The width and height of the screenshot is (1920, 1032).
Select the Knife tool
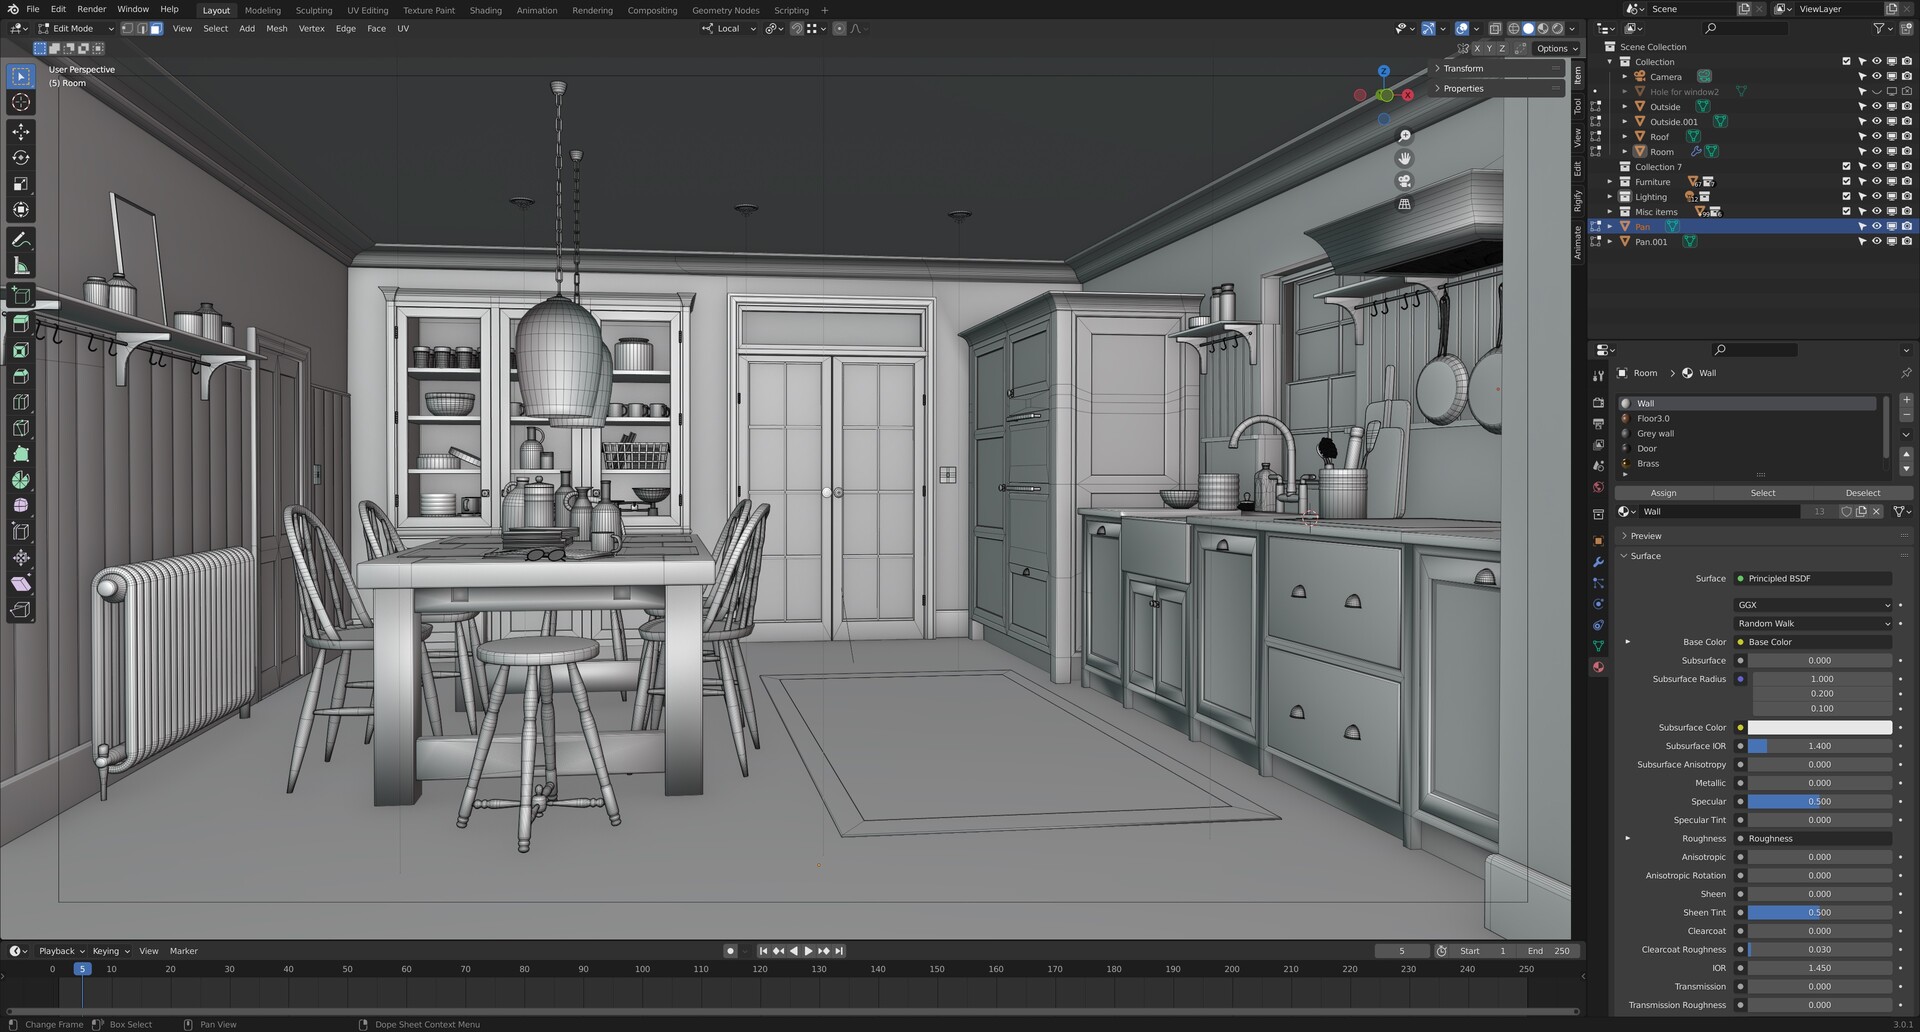point(21,428)
